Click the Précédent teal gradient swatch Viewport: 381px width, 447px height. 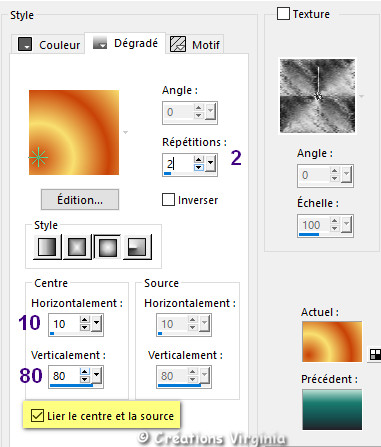coord(332,410)
